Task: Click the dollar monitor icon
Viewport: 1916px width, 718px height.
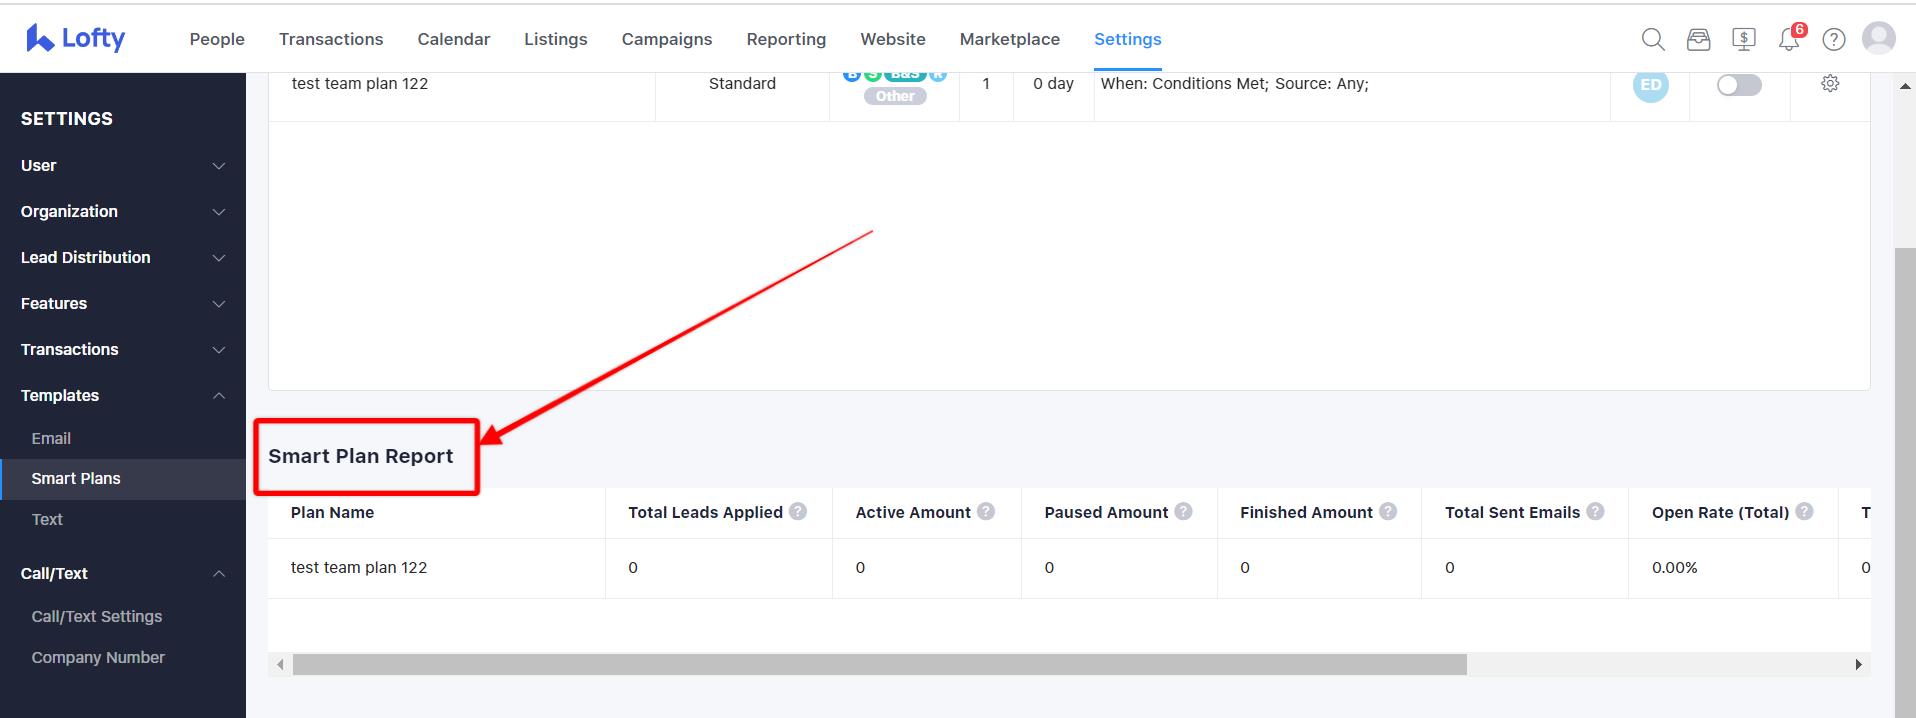Action: [x=1744, y=39]
